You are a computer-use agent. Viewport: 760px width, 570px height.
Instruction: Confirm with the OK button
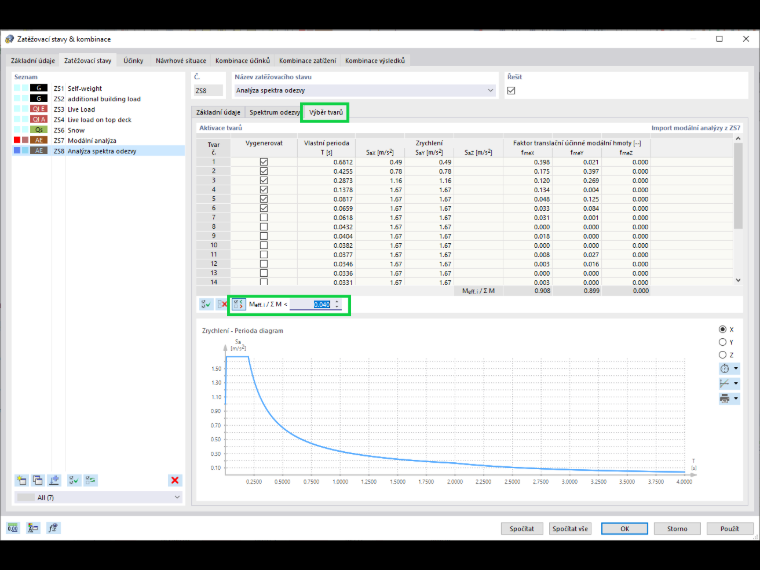(624, 528)
